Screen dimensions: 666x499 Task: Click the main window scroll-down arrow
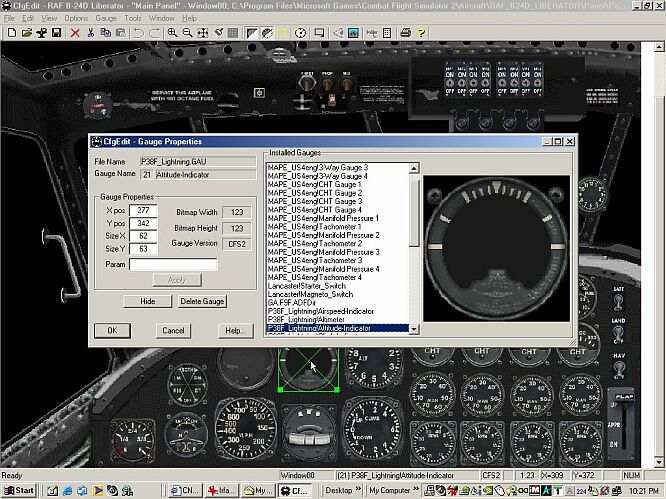click(x=658, y=462)
